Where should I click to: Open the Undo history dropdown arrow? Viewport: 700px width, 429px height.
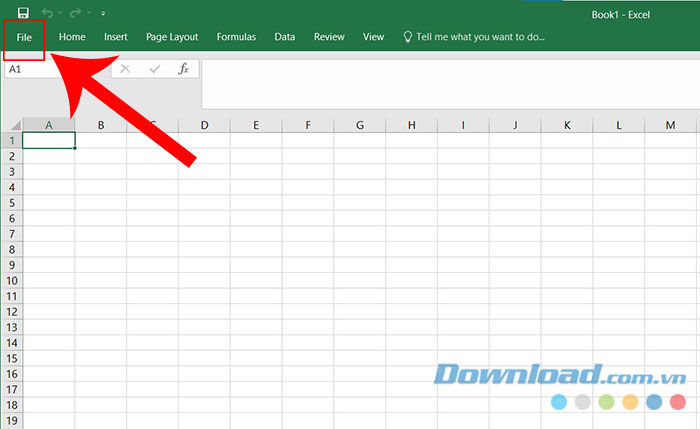(60, 13)
